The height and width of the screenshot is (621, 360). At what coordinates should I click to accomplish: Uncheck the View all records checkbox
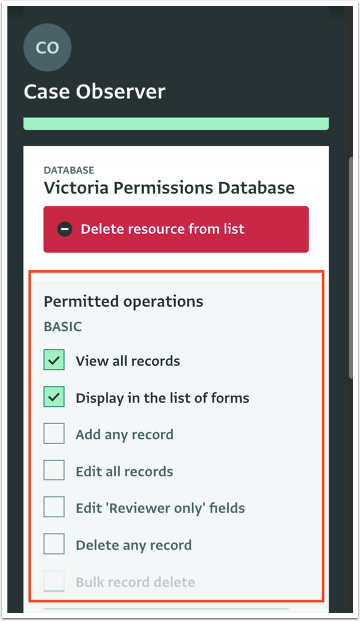click(54, 360)
